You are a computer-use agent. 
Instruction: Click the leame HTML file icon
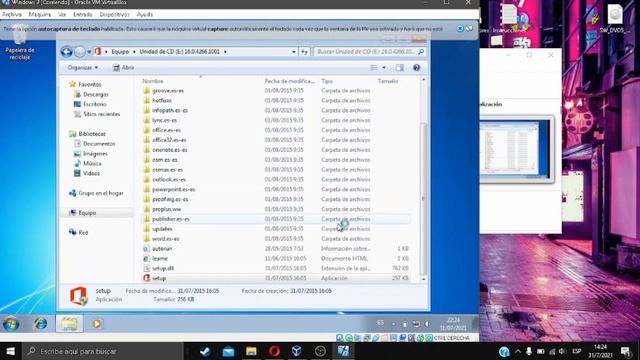pos(147,258)
